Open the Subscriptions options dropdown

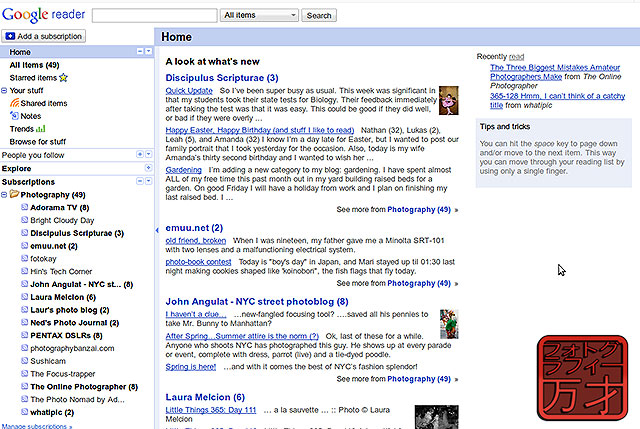(x=149, y=181)
